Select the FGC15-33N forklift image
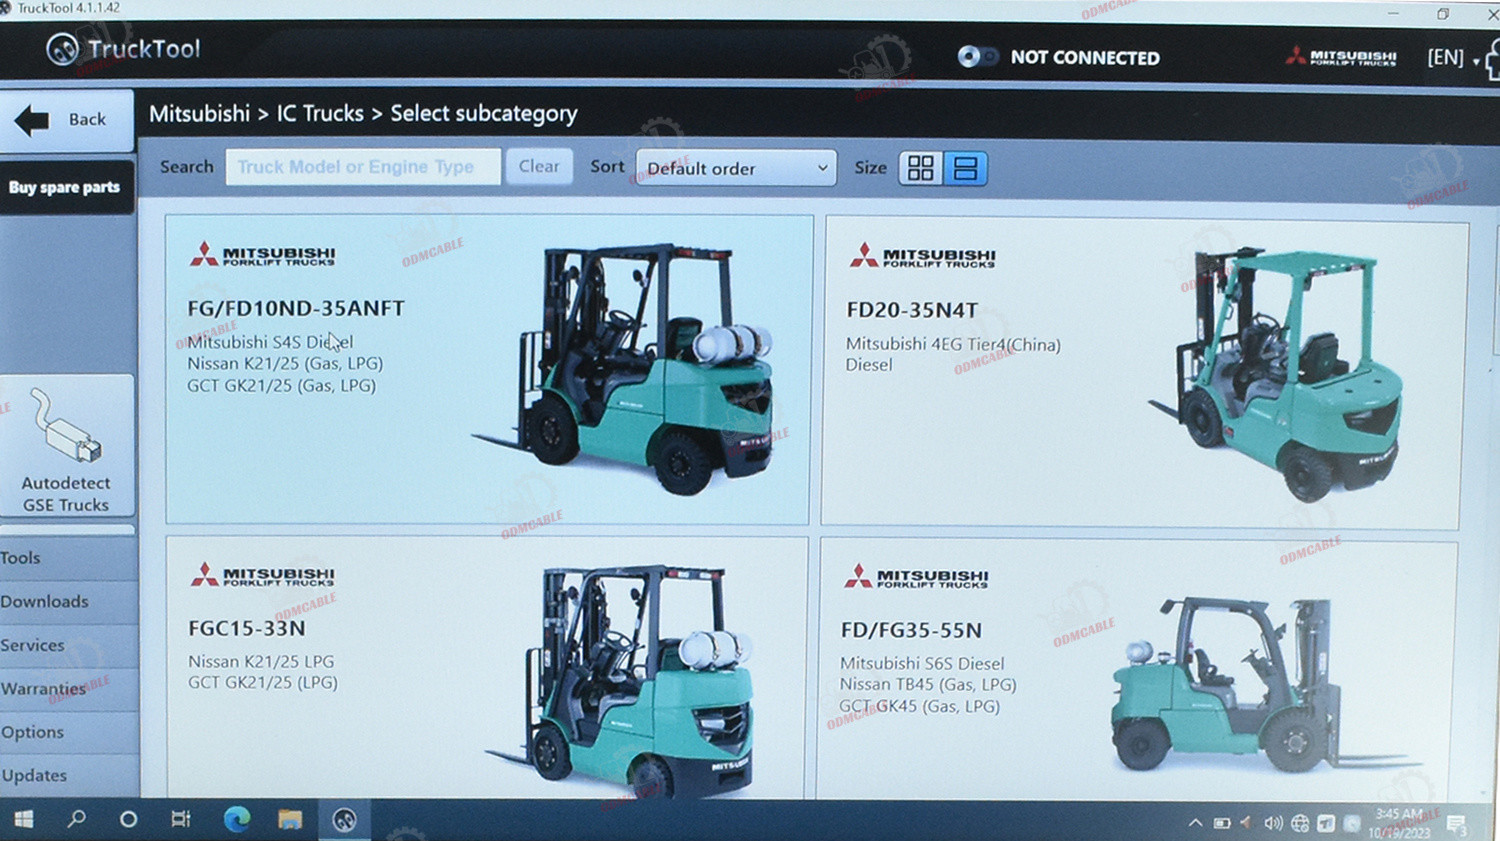The height and width of the screenshot is (841, 1500). (620, 680)
